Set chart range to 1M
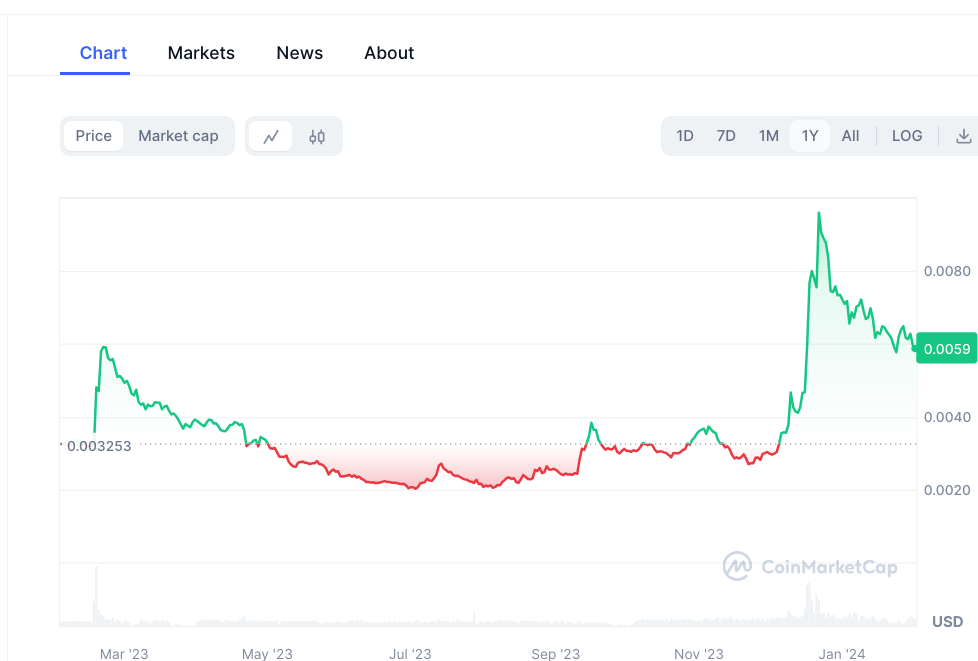 [768, 136]
